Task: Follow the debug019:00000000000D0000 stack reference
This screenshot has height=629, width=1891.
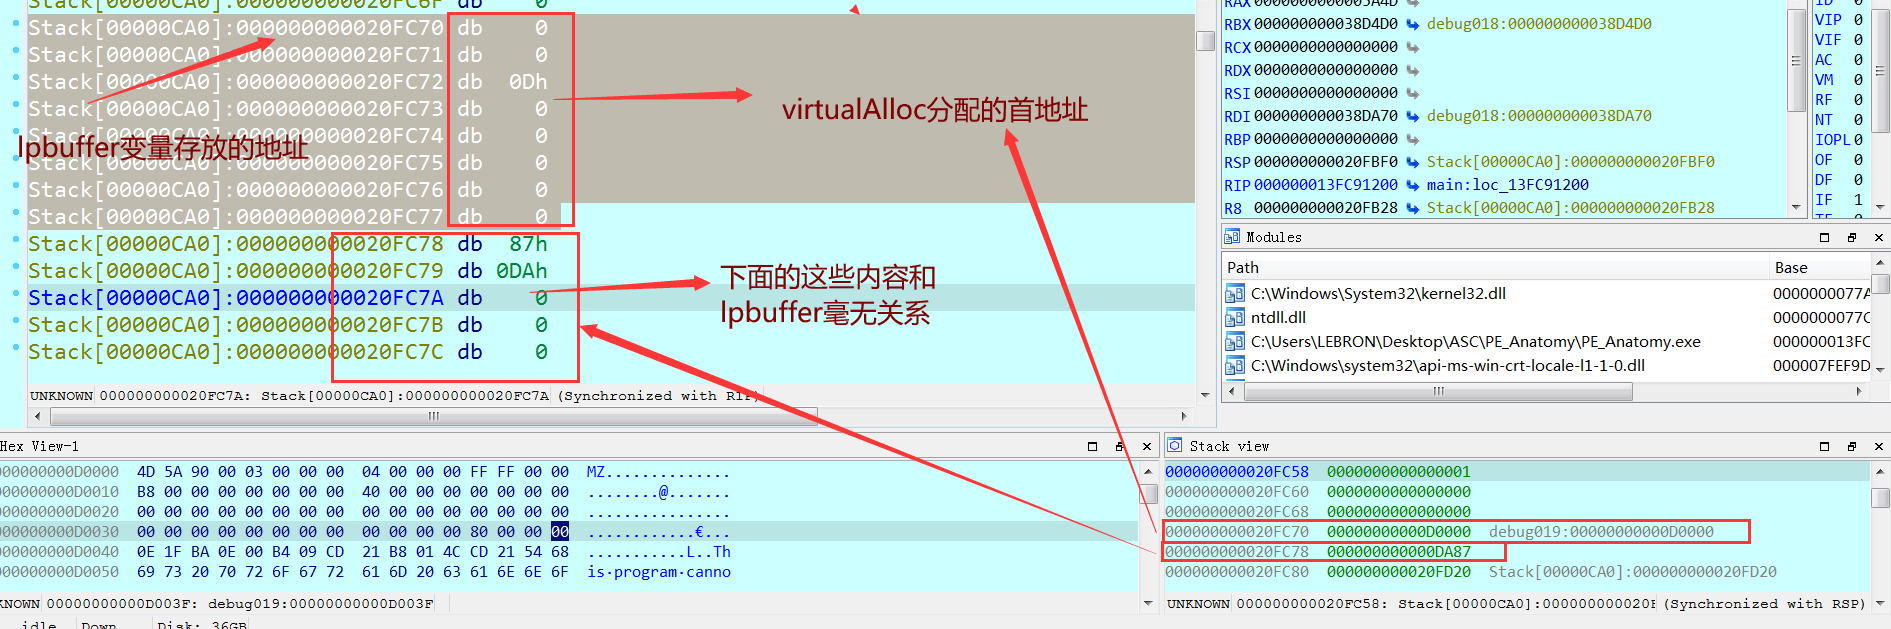Action: [x=1601, y=532]
